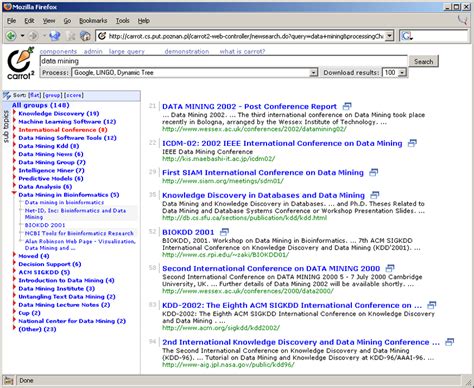Viewport: 474px width, 388px height.
Task: Open DATA MINING 2002 Post Conference Report
Action: [249, 106]
